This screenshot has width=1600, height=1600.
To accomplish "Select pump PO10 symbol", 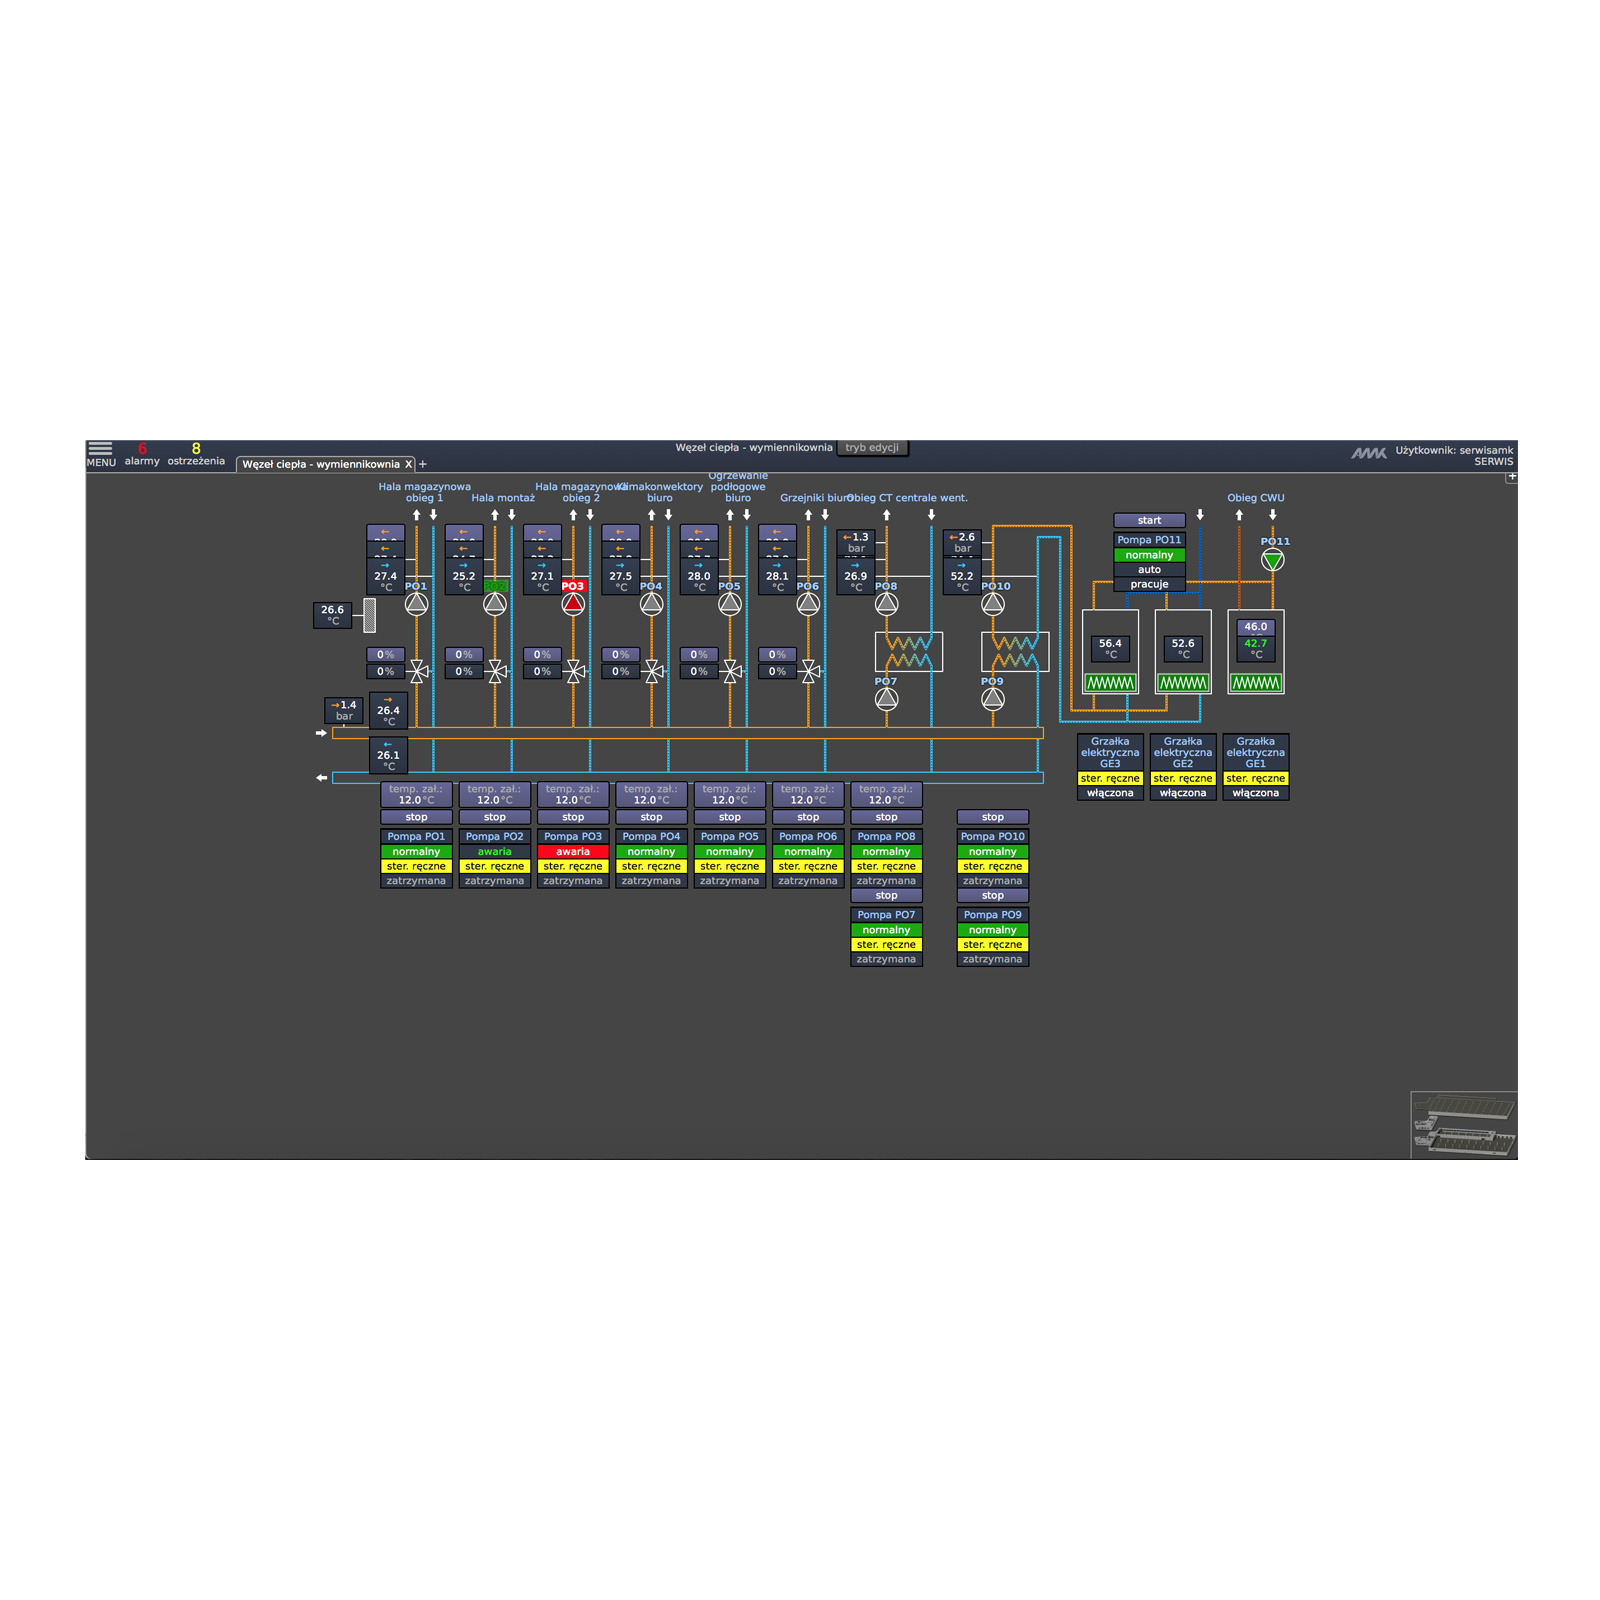I will click(x=992, y=604).
